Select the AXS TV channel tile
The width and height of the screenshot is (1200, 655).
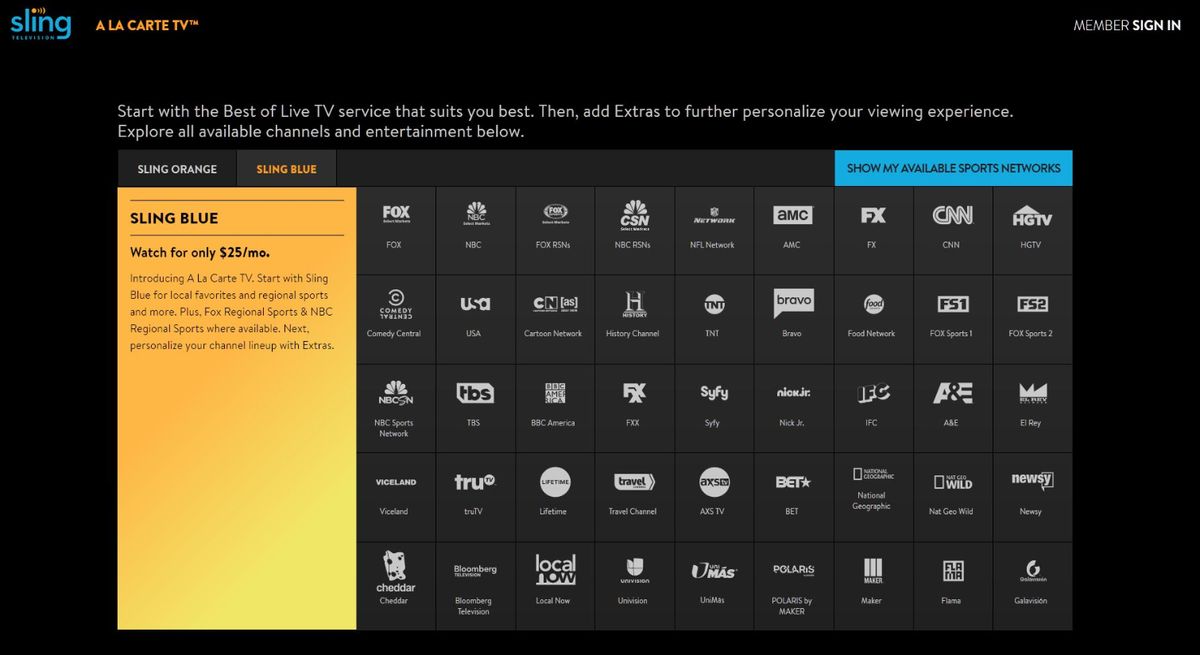pos(714,497)
